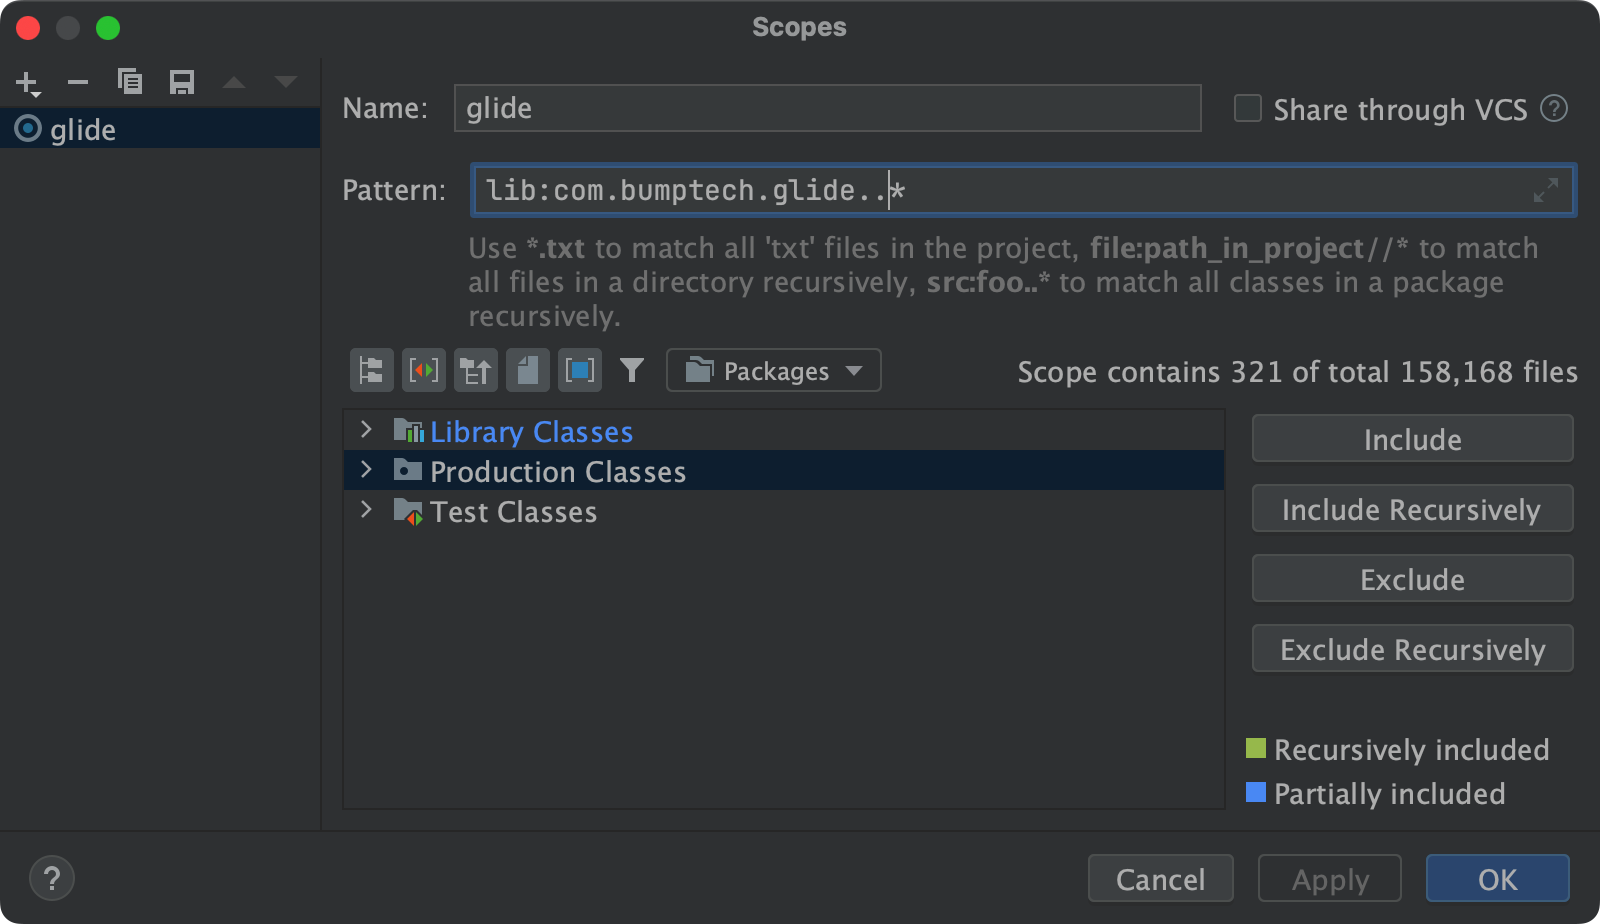The height and width of the screenshot is (924, 1600).
Task: Click green Recursively included legend swatch
Action: 1256,748
